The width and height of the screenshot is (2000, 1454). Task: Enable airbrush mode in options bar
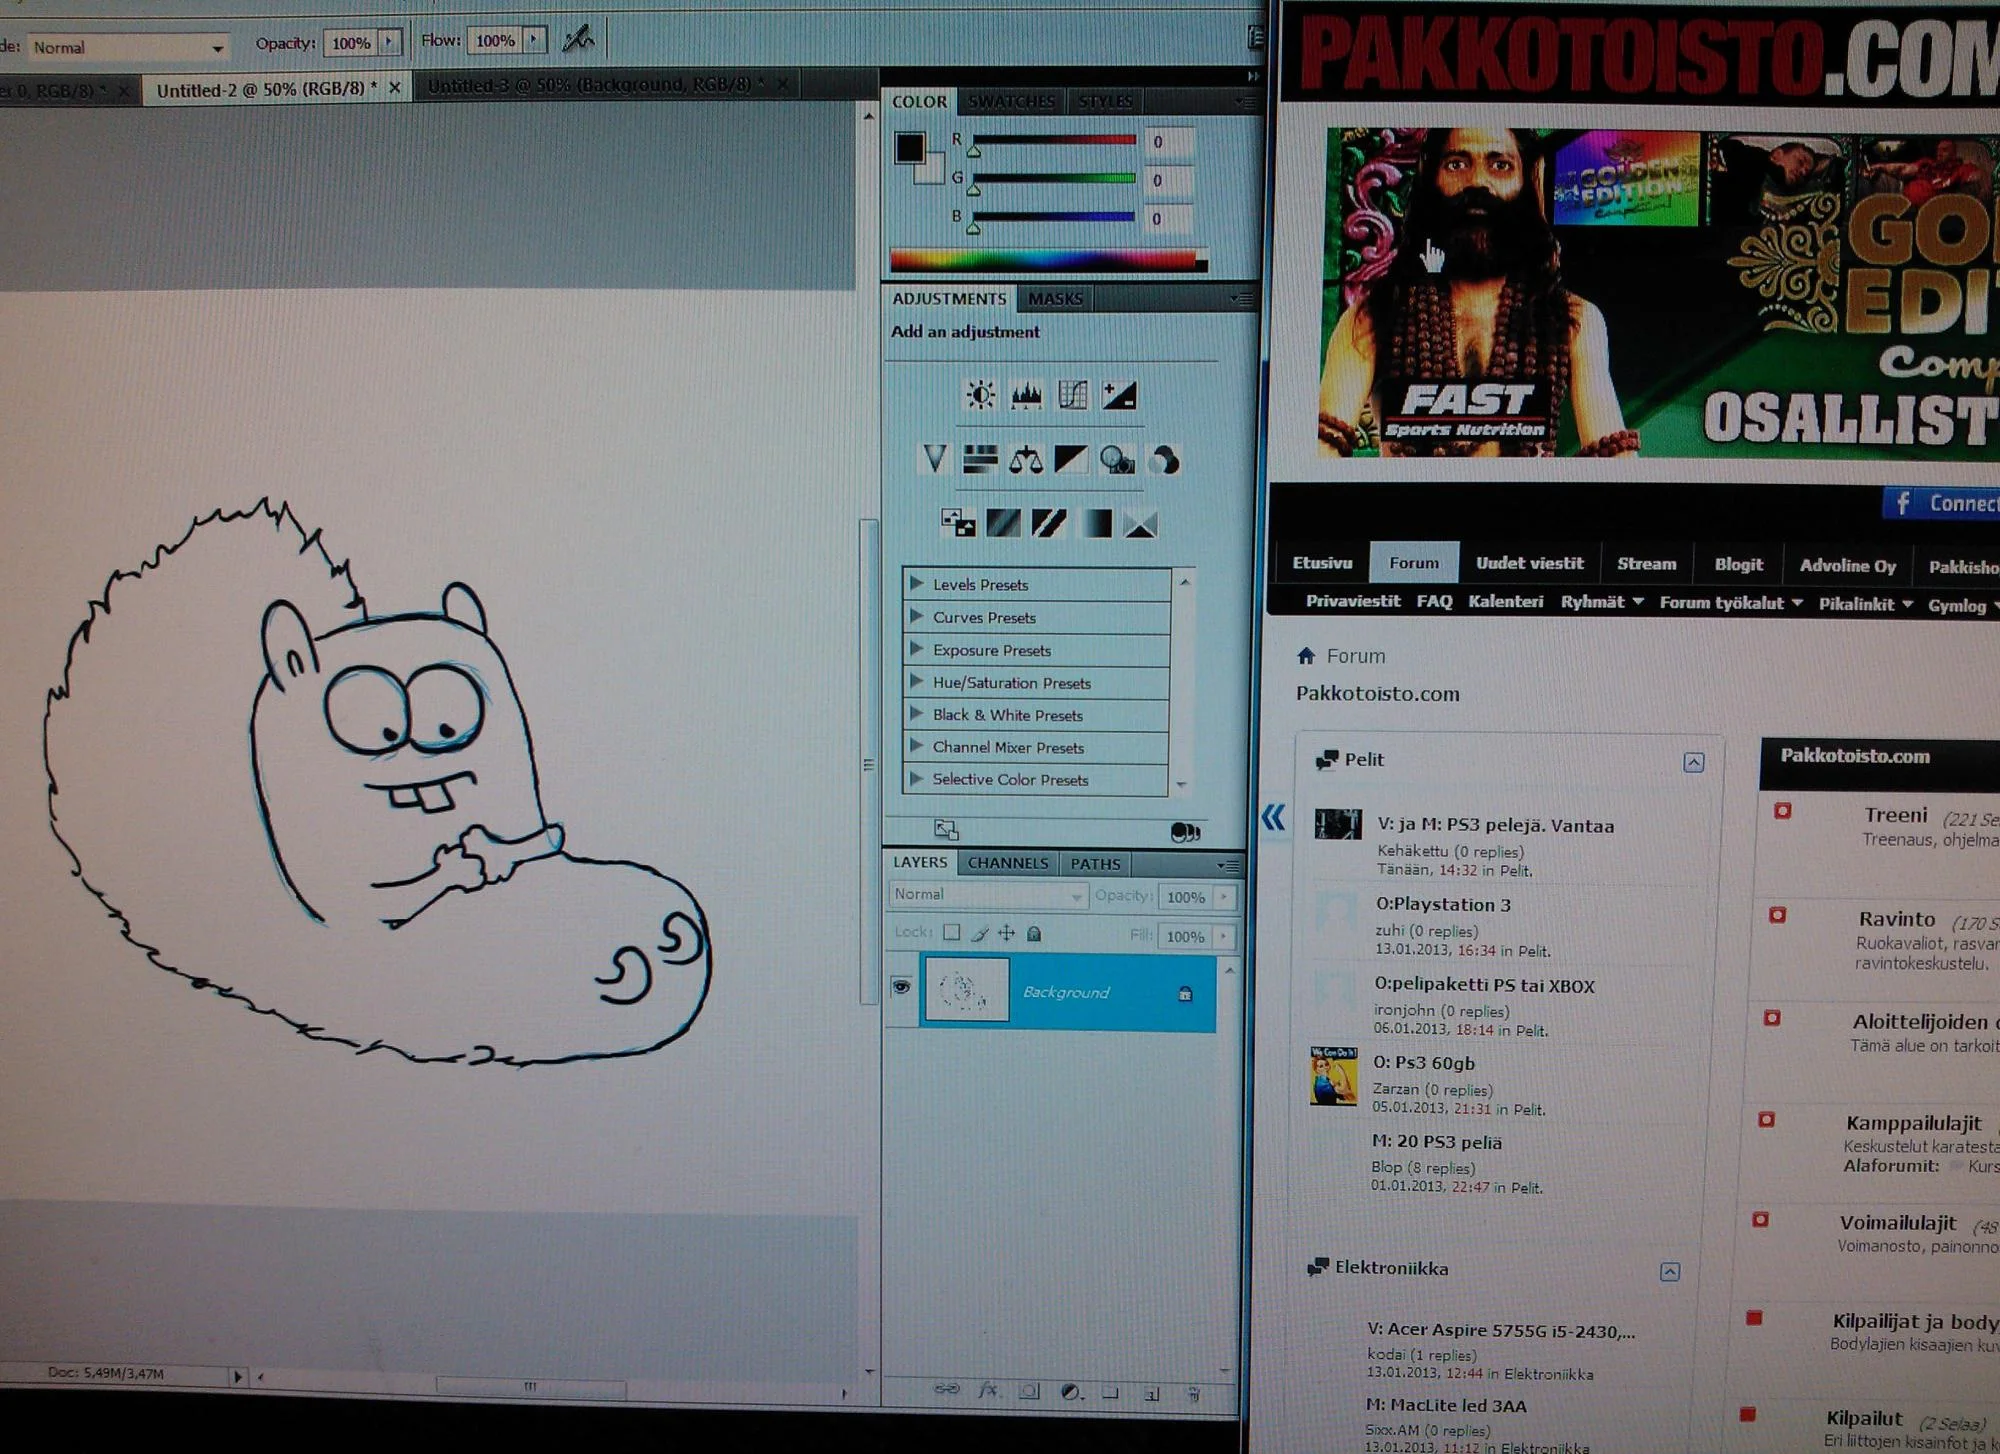(578, 40)
